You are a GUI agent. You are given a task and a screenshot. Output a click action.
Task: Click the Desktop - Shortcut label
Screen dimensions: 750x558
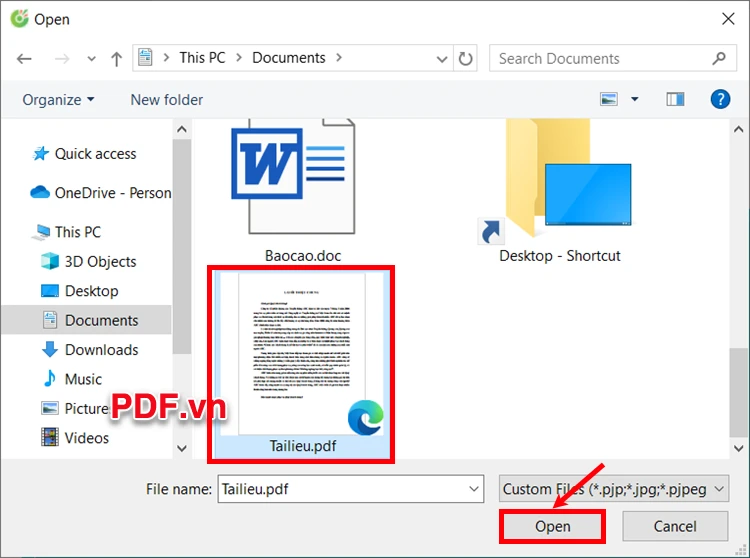pyautogui.click(x=560, y=256)
